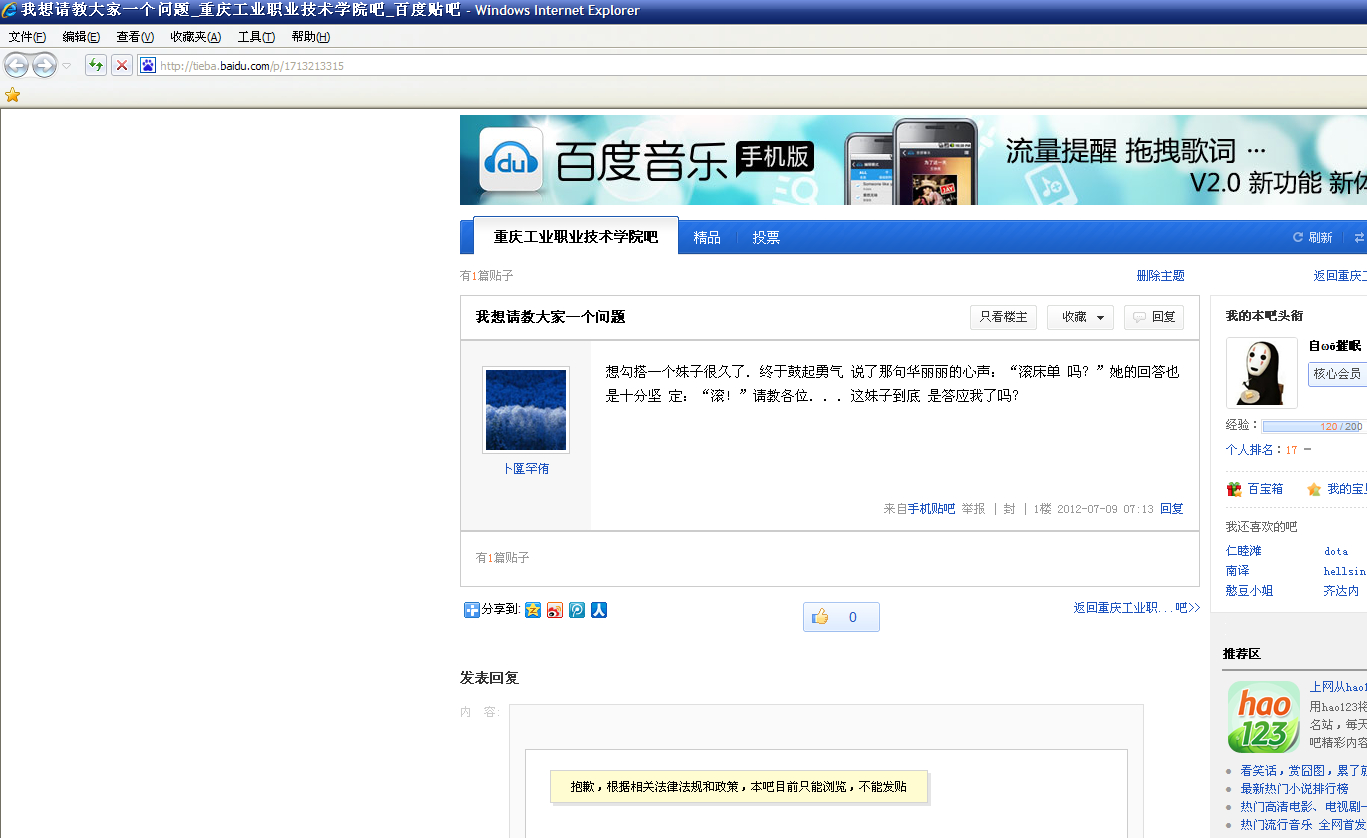The height and width of the screenshot is (838, 1367).
Task: Open the No-Face profile avatar in sidebar
Action: [x=1262, y=373]
